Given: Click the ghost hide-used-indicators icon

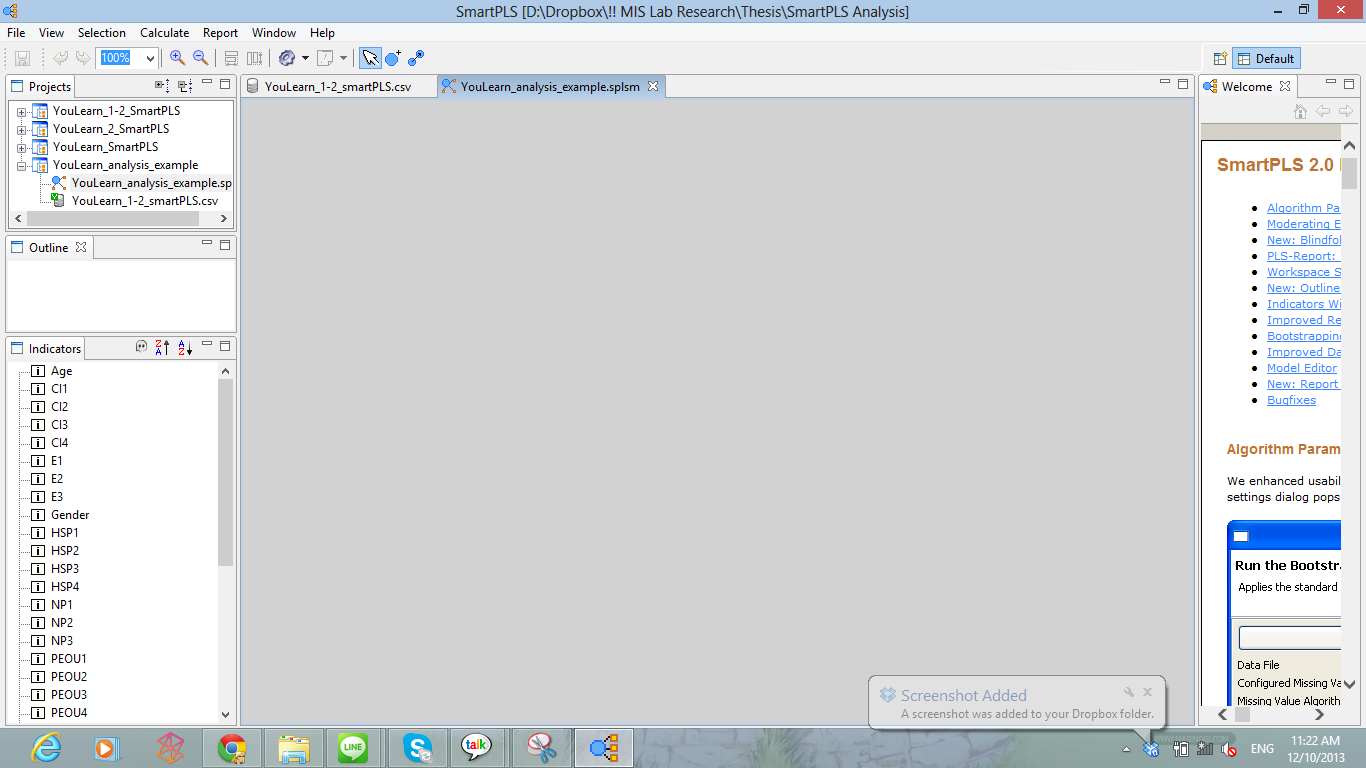Looking at the screenshot, I should 141,347.
